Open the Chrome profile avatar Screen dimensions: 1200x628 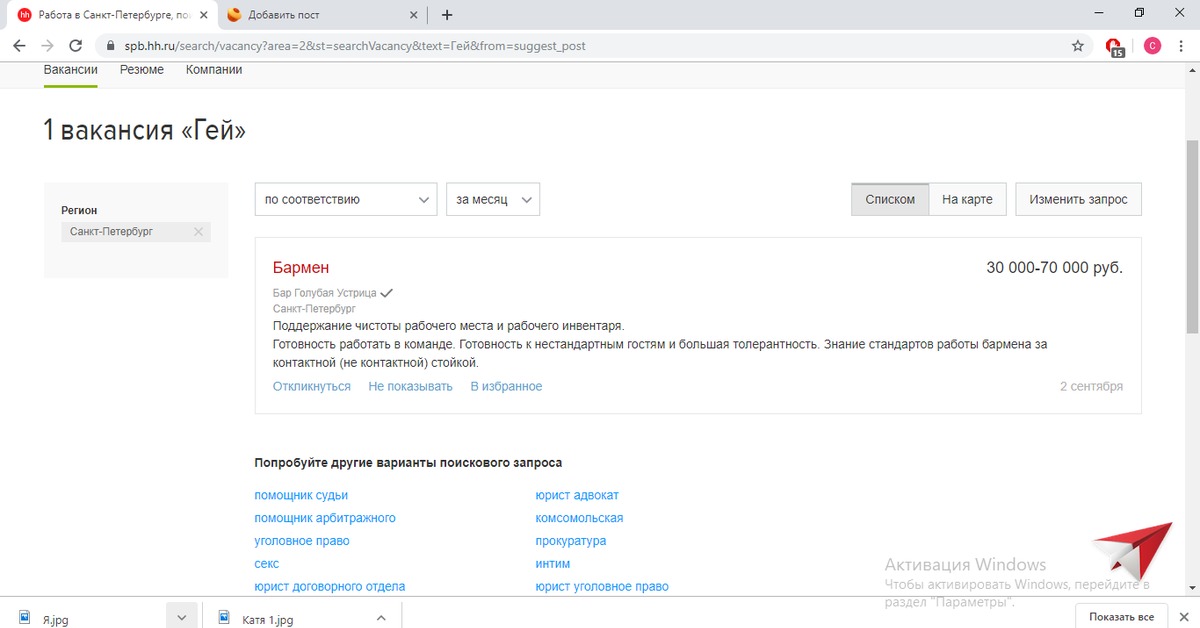pyautogui.click(x=1152, y=46)
